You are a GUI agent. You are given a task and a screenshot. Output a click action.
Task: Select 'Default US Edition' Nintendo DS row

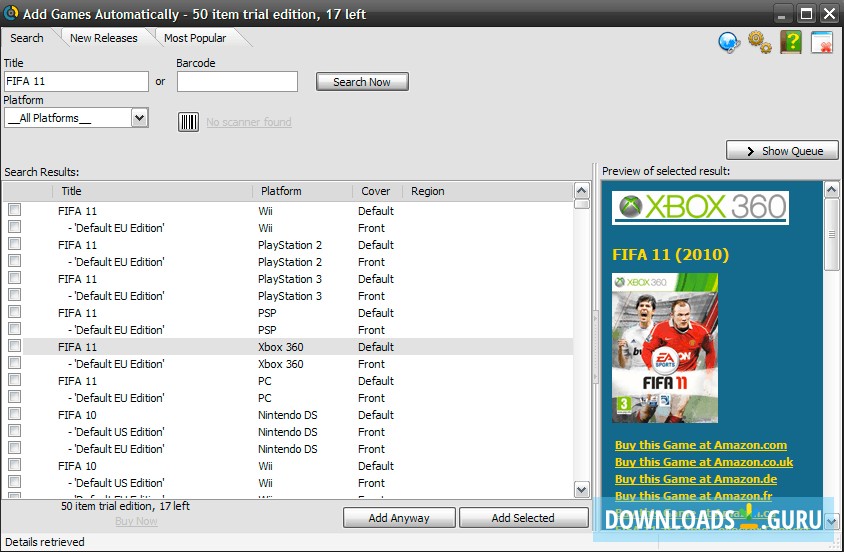[x=298, y=431]
